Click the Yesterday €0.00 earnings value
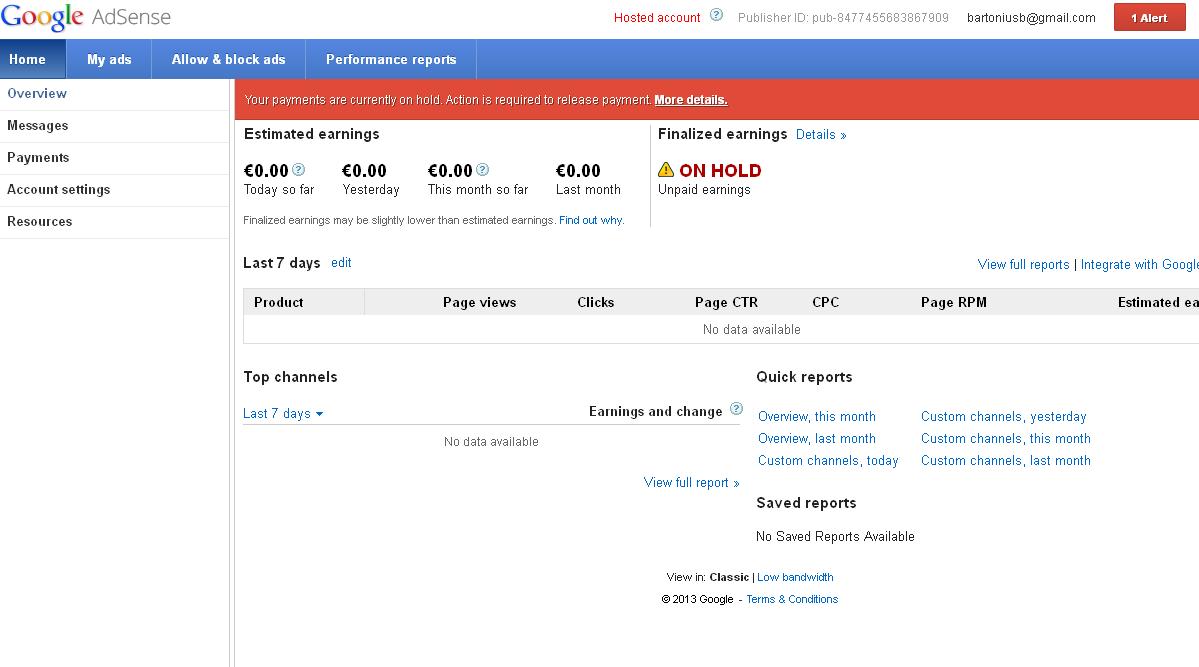 pos(364,171)
